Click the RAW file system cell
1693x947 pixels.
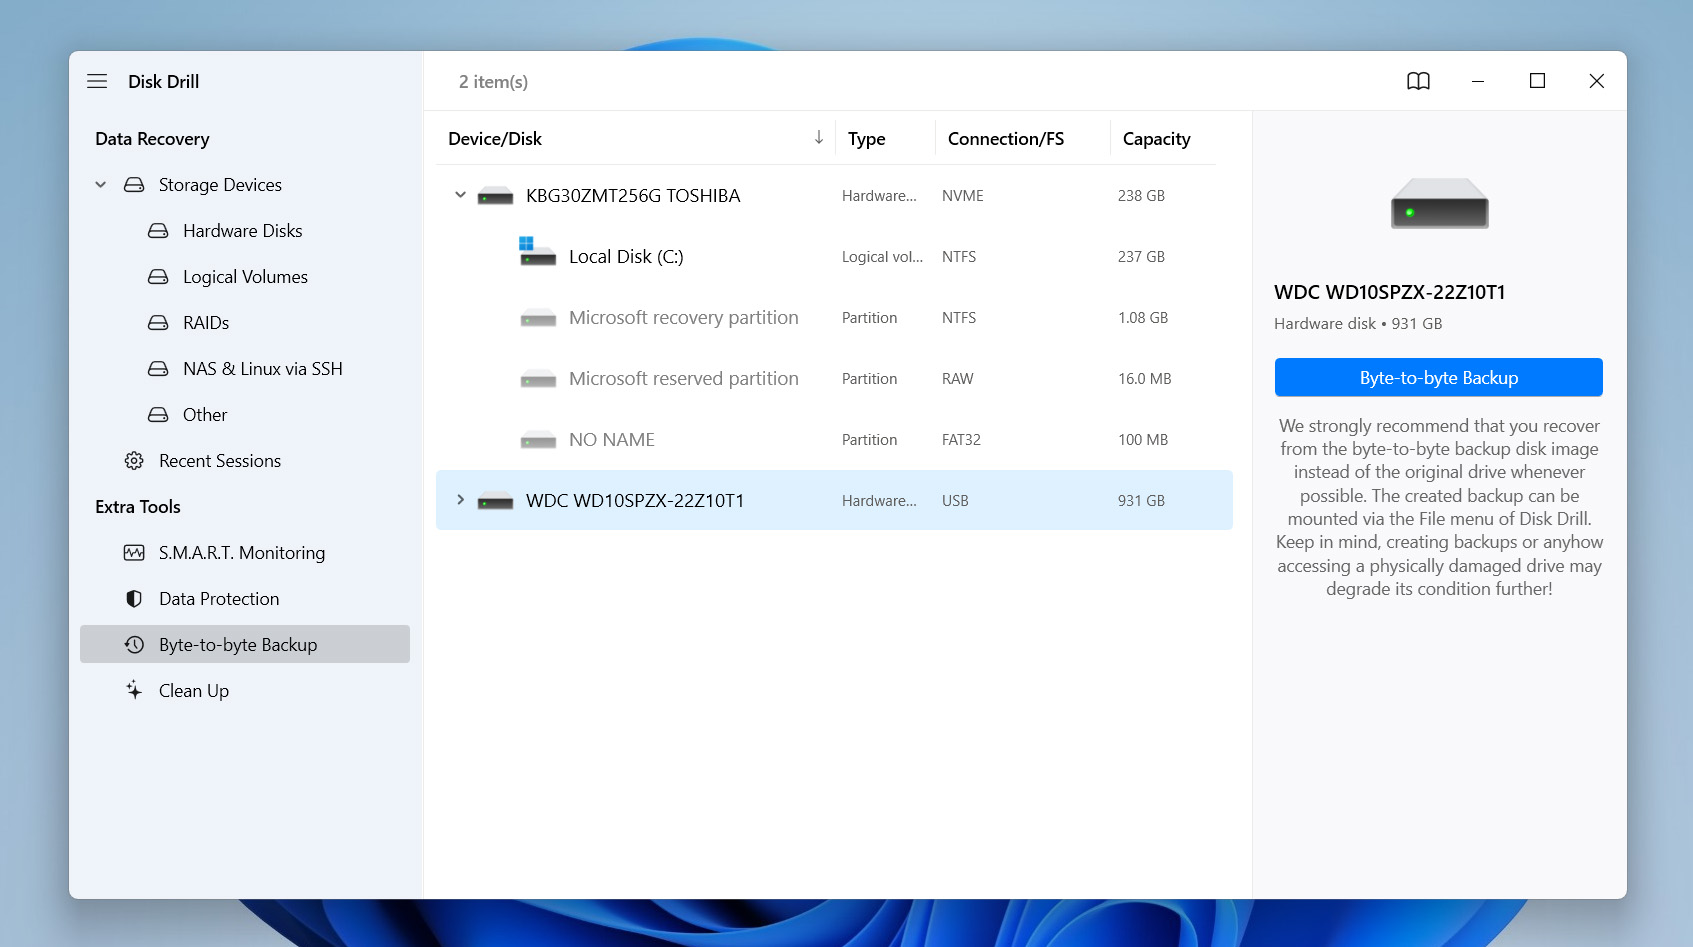(957, 379)
